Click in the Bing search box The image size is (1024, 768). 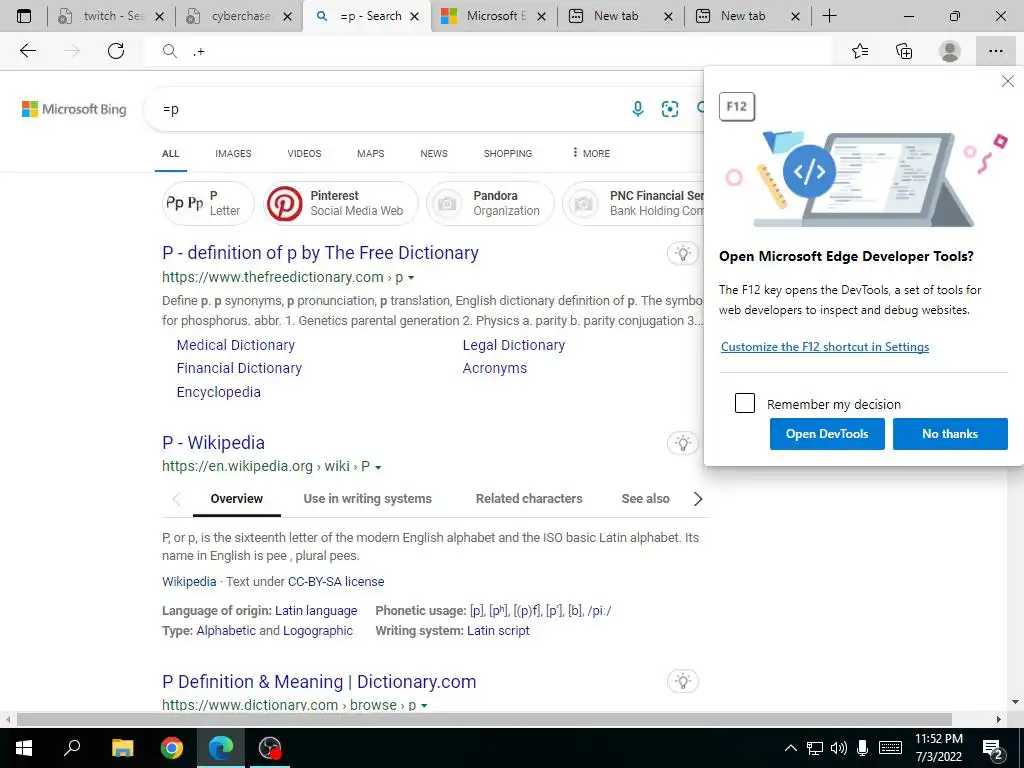coord(392,109)
